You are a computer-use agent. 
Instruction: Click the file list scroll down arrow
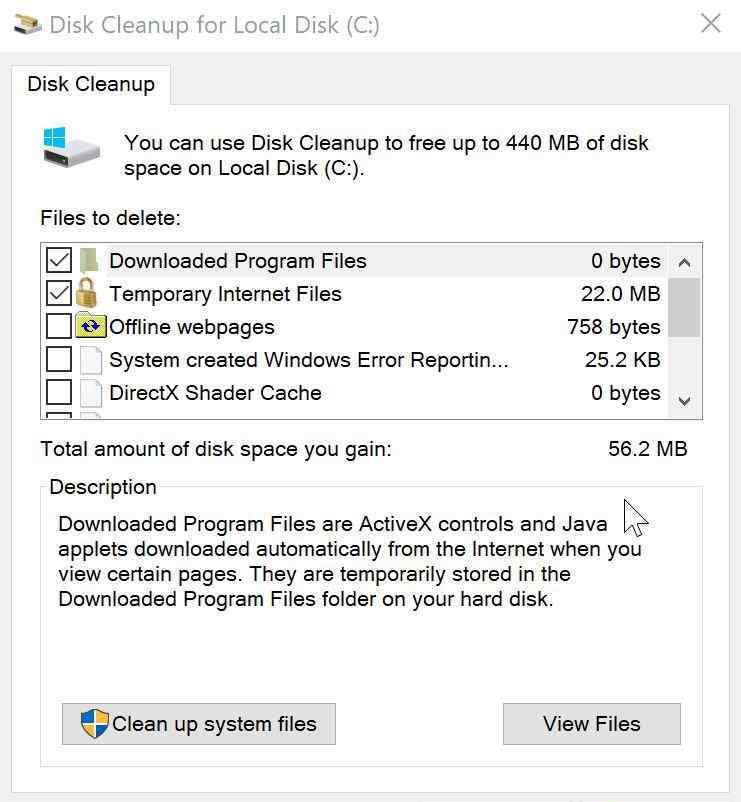[x=684, y=400]
